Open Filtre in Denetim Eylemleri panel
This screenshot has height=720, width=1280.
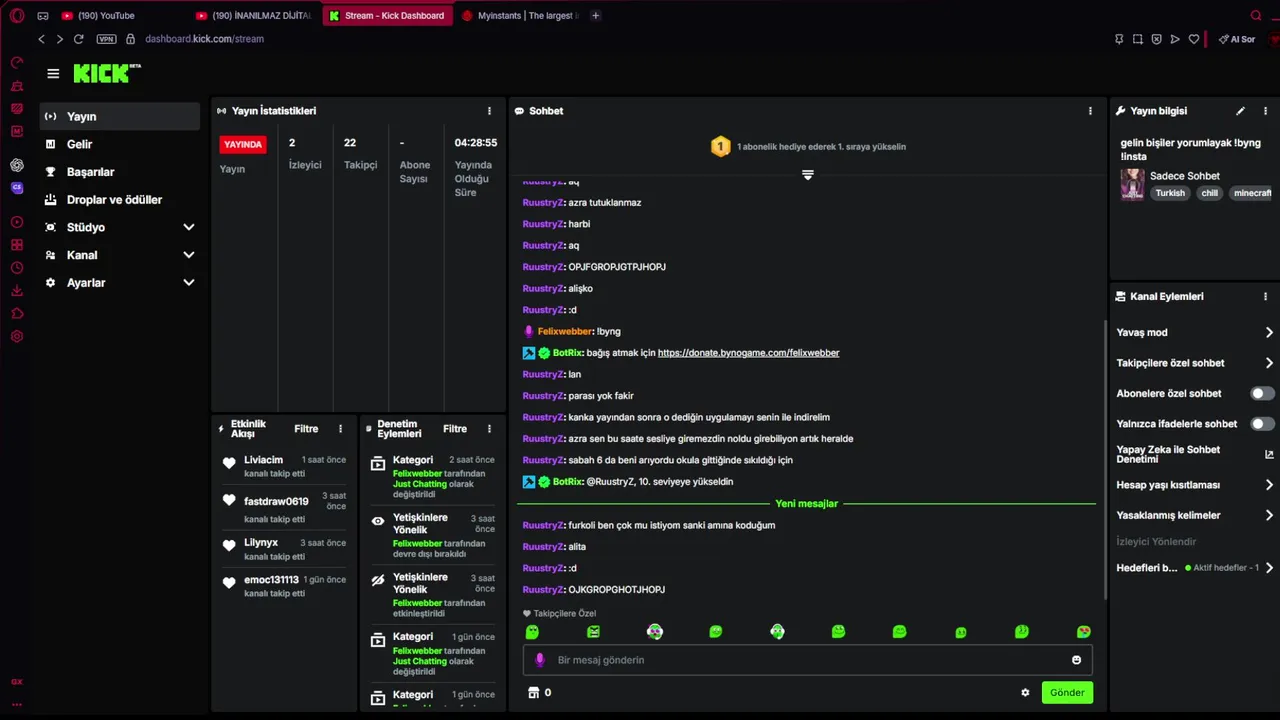[455, 429]
